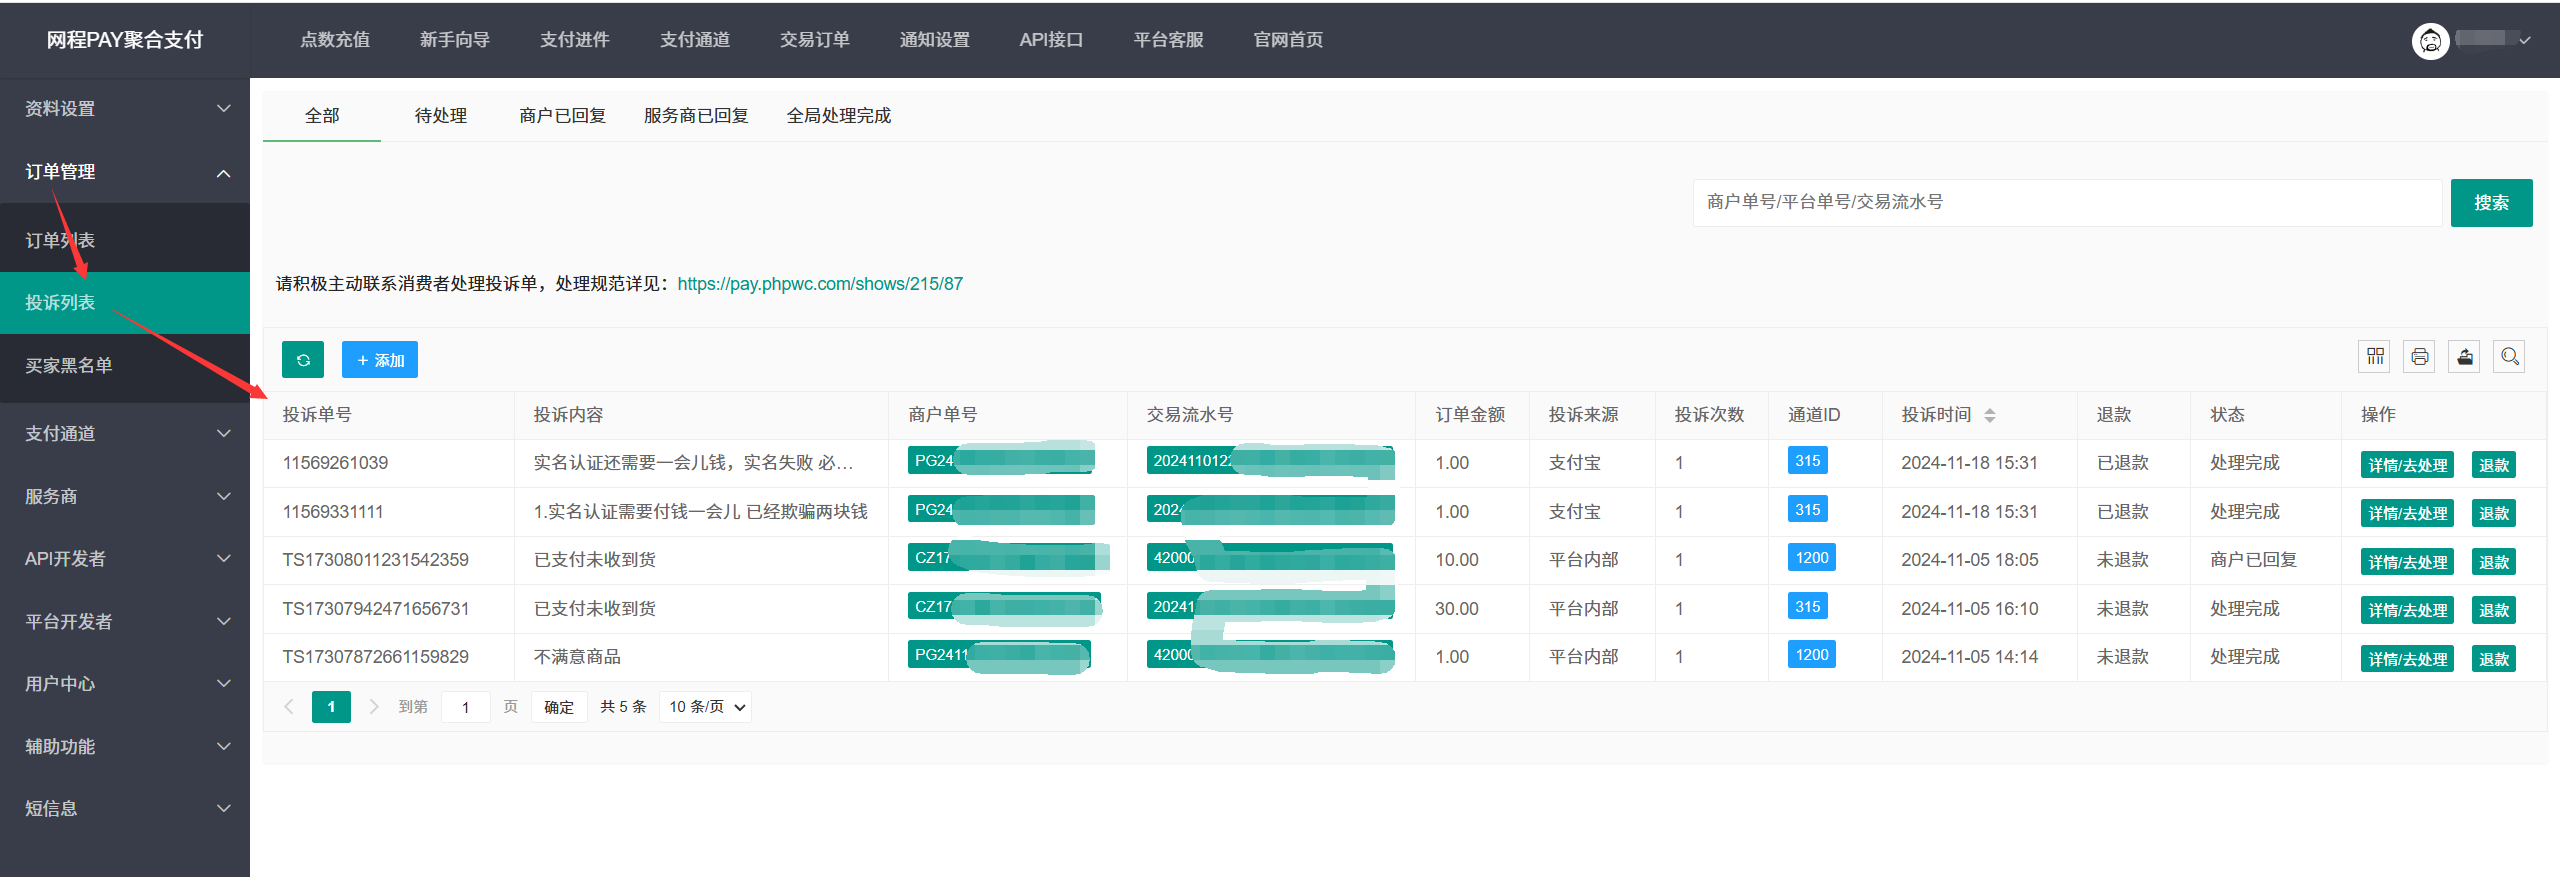Image resolution: width=2560 pixels, height=877 pixels.
Task: Expand the 辅助功能 sidebar menu
Action: [x=125, y=747]
